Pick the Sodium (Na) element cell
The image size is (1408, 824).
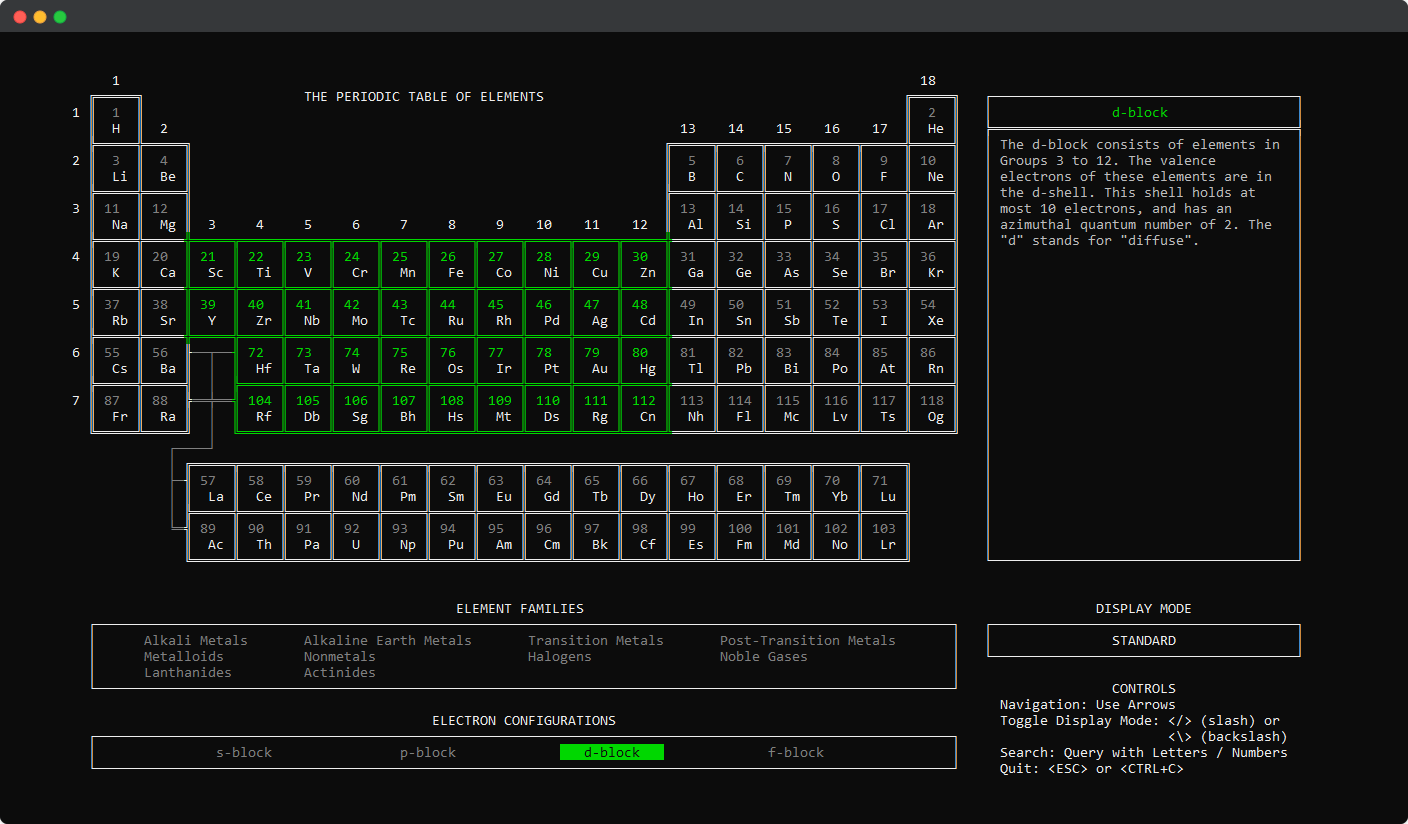click(x=116, y=216)
